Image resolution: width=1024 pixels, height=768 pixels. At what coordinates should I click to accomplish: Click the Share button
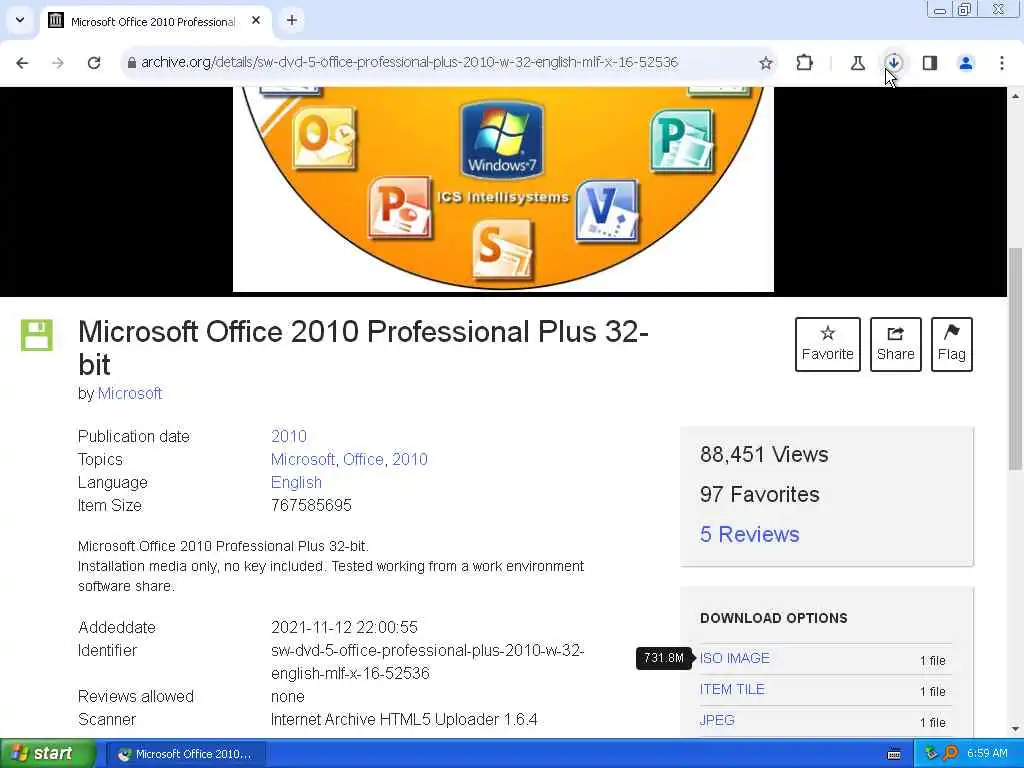click(895, 344)
